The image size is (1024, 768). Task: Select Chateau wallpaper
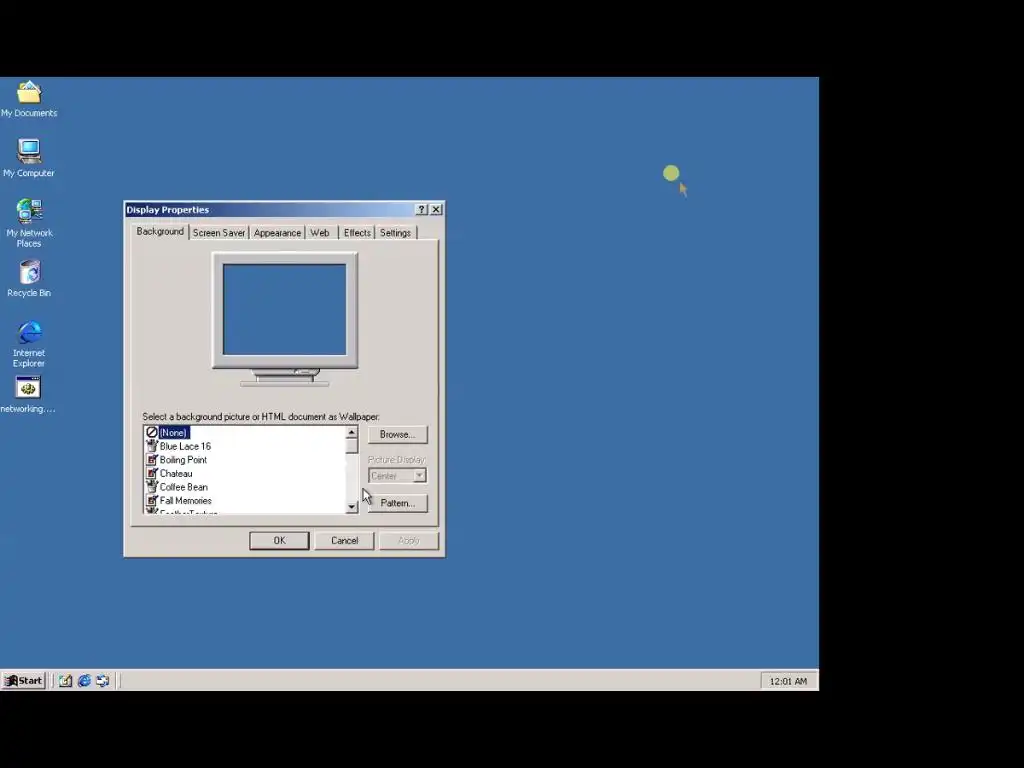point(176,473)
